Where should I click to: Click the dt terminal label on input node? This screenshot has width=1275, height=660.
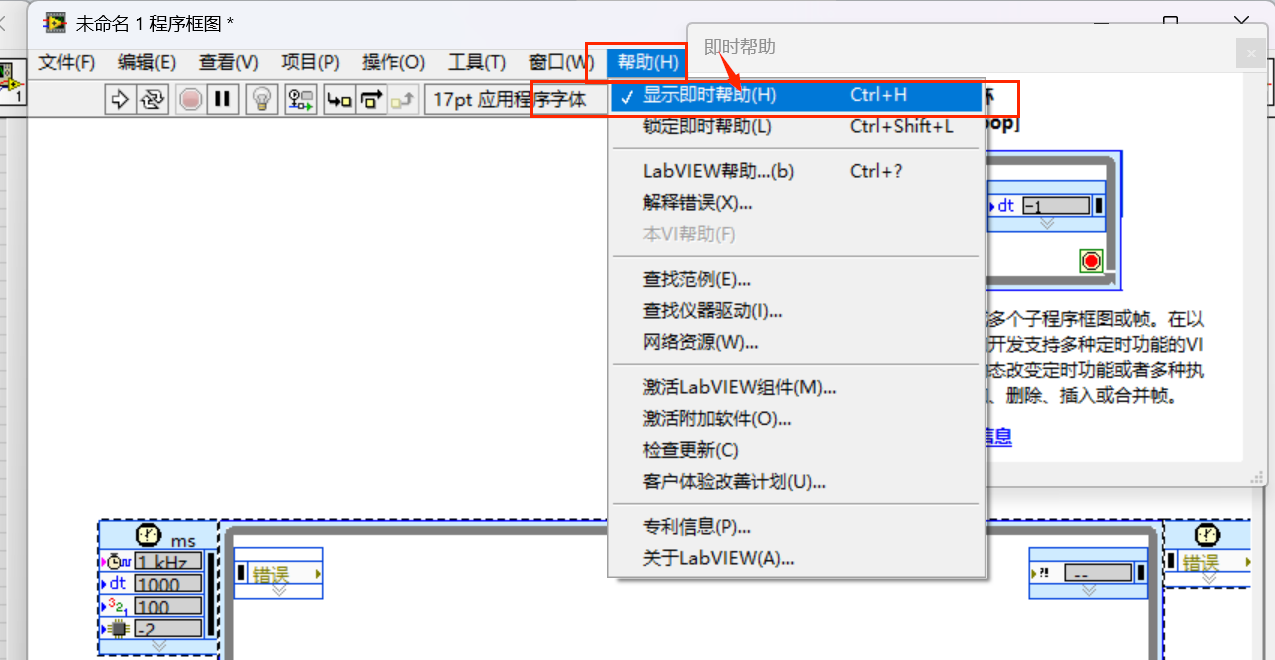118,584
